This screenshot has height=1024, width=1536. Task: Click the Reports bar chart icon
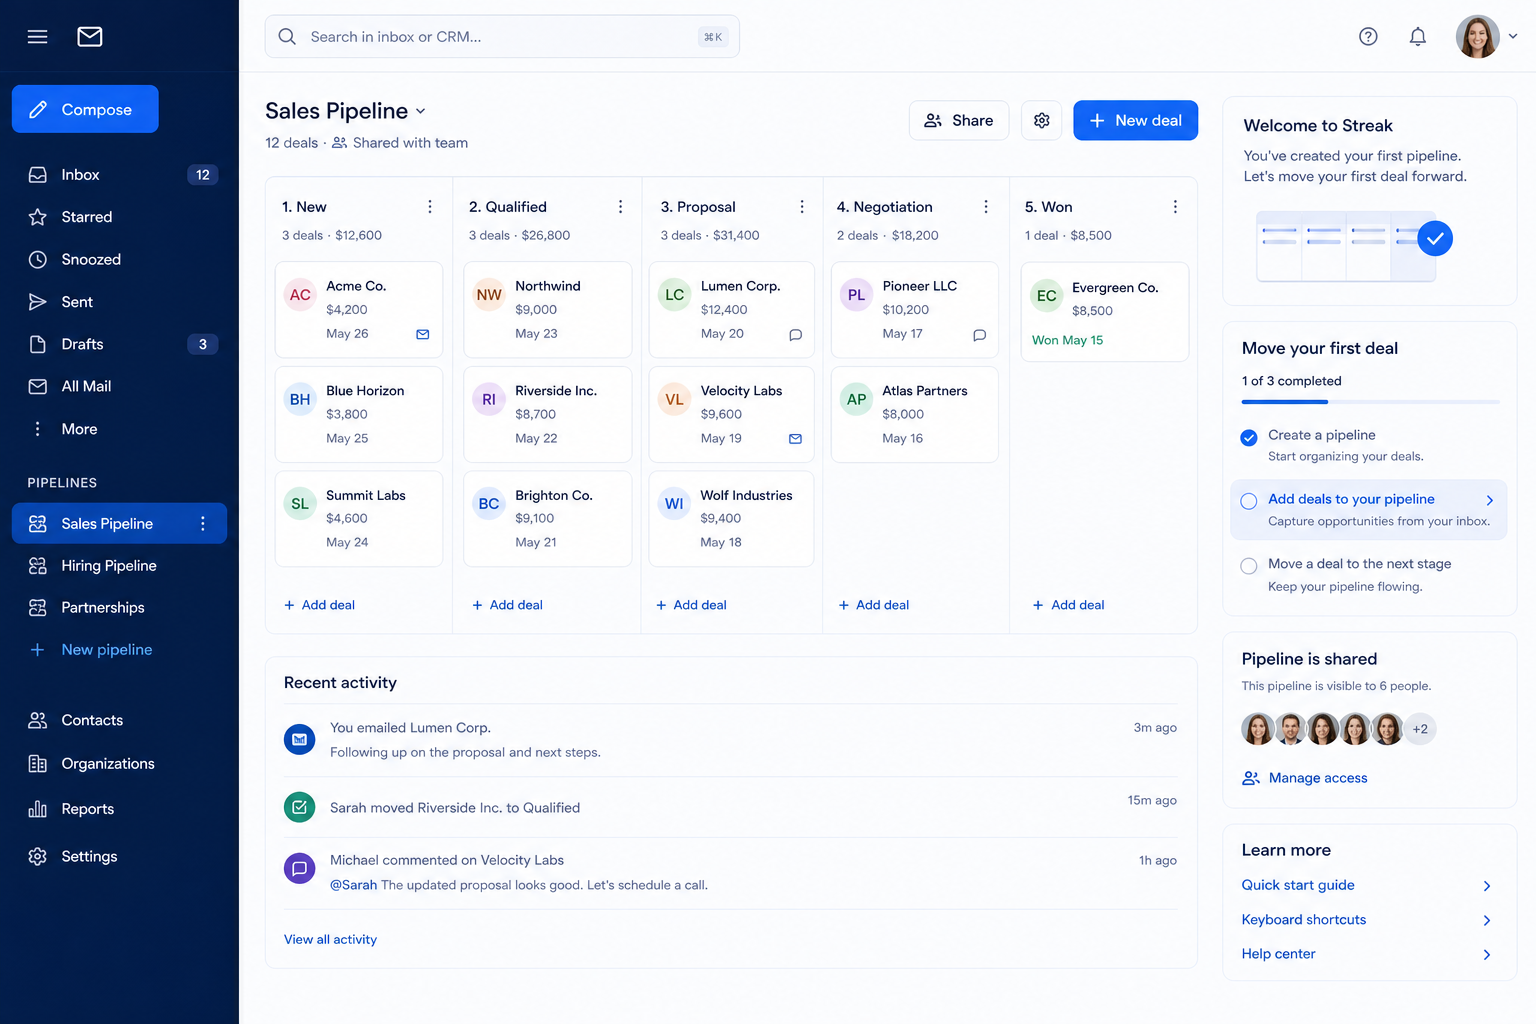[38, 809]
